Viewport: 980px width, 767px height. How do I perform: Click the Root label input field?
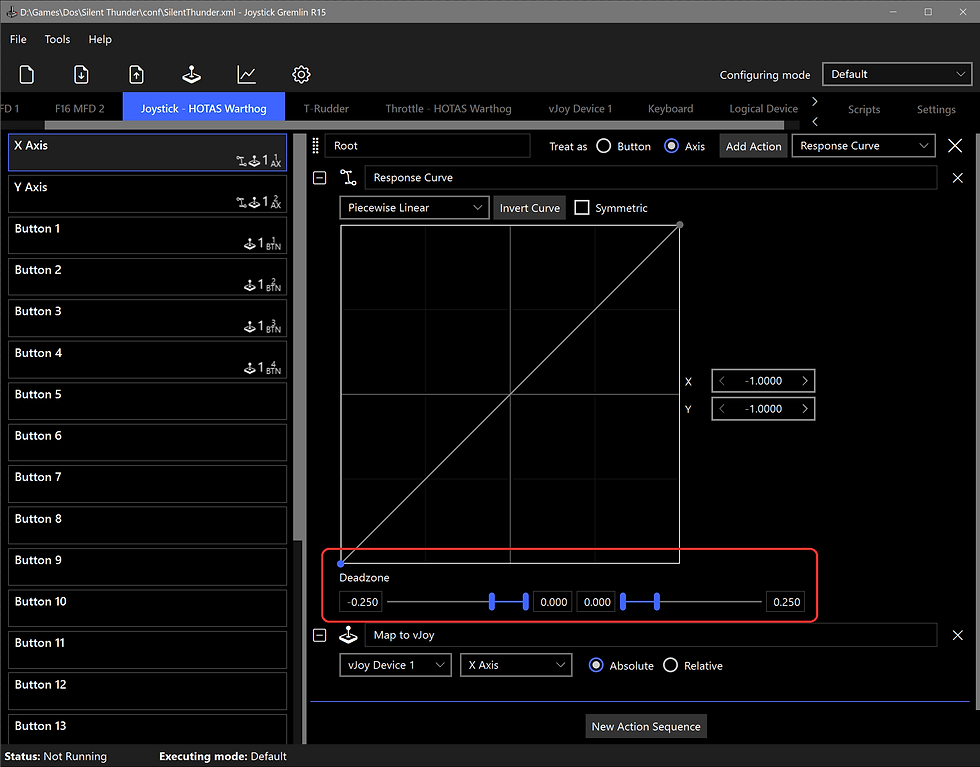(428, 146)
